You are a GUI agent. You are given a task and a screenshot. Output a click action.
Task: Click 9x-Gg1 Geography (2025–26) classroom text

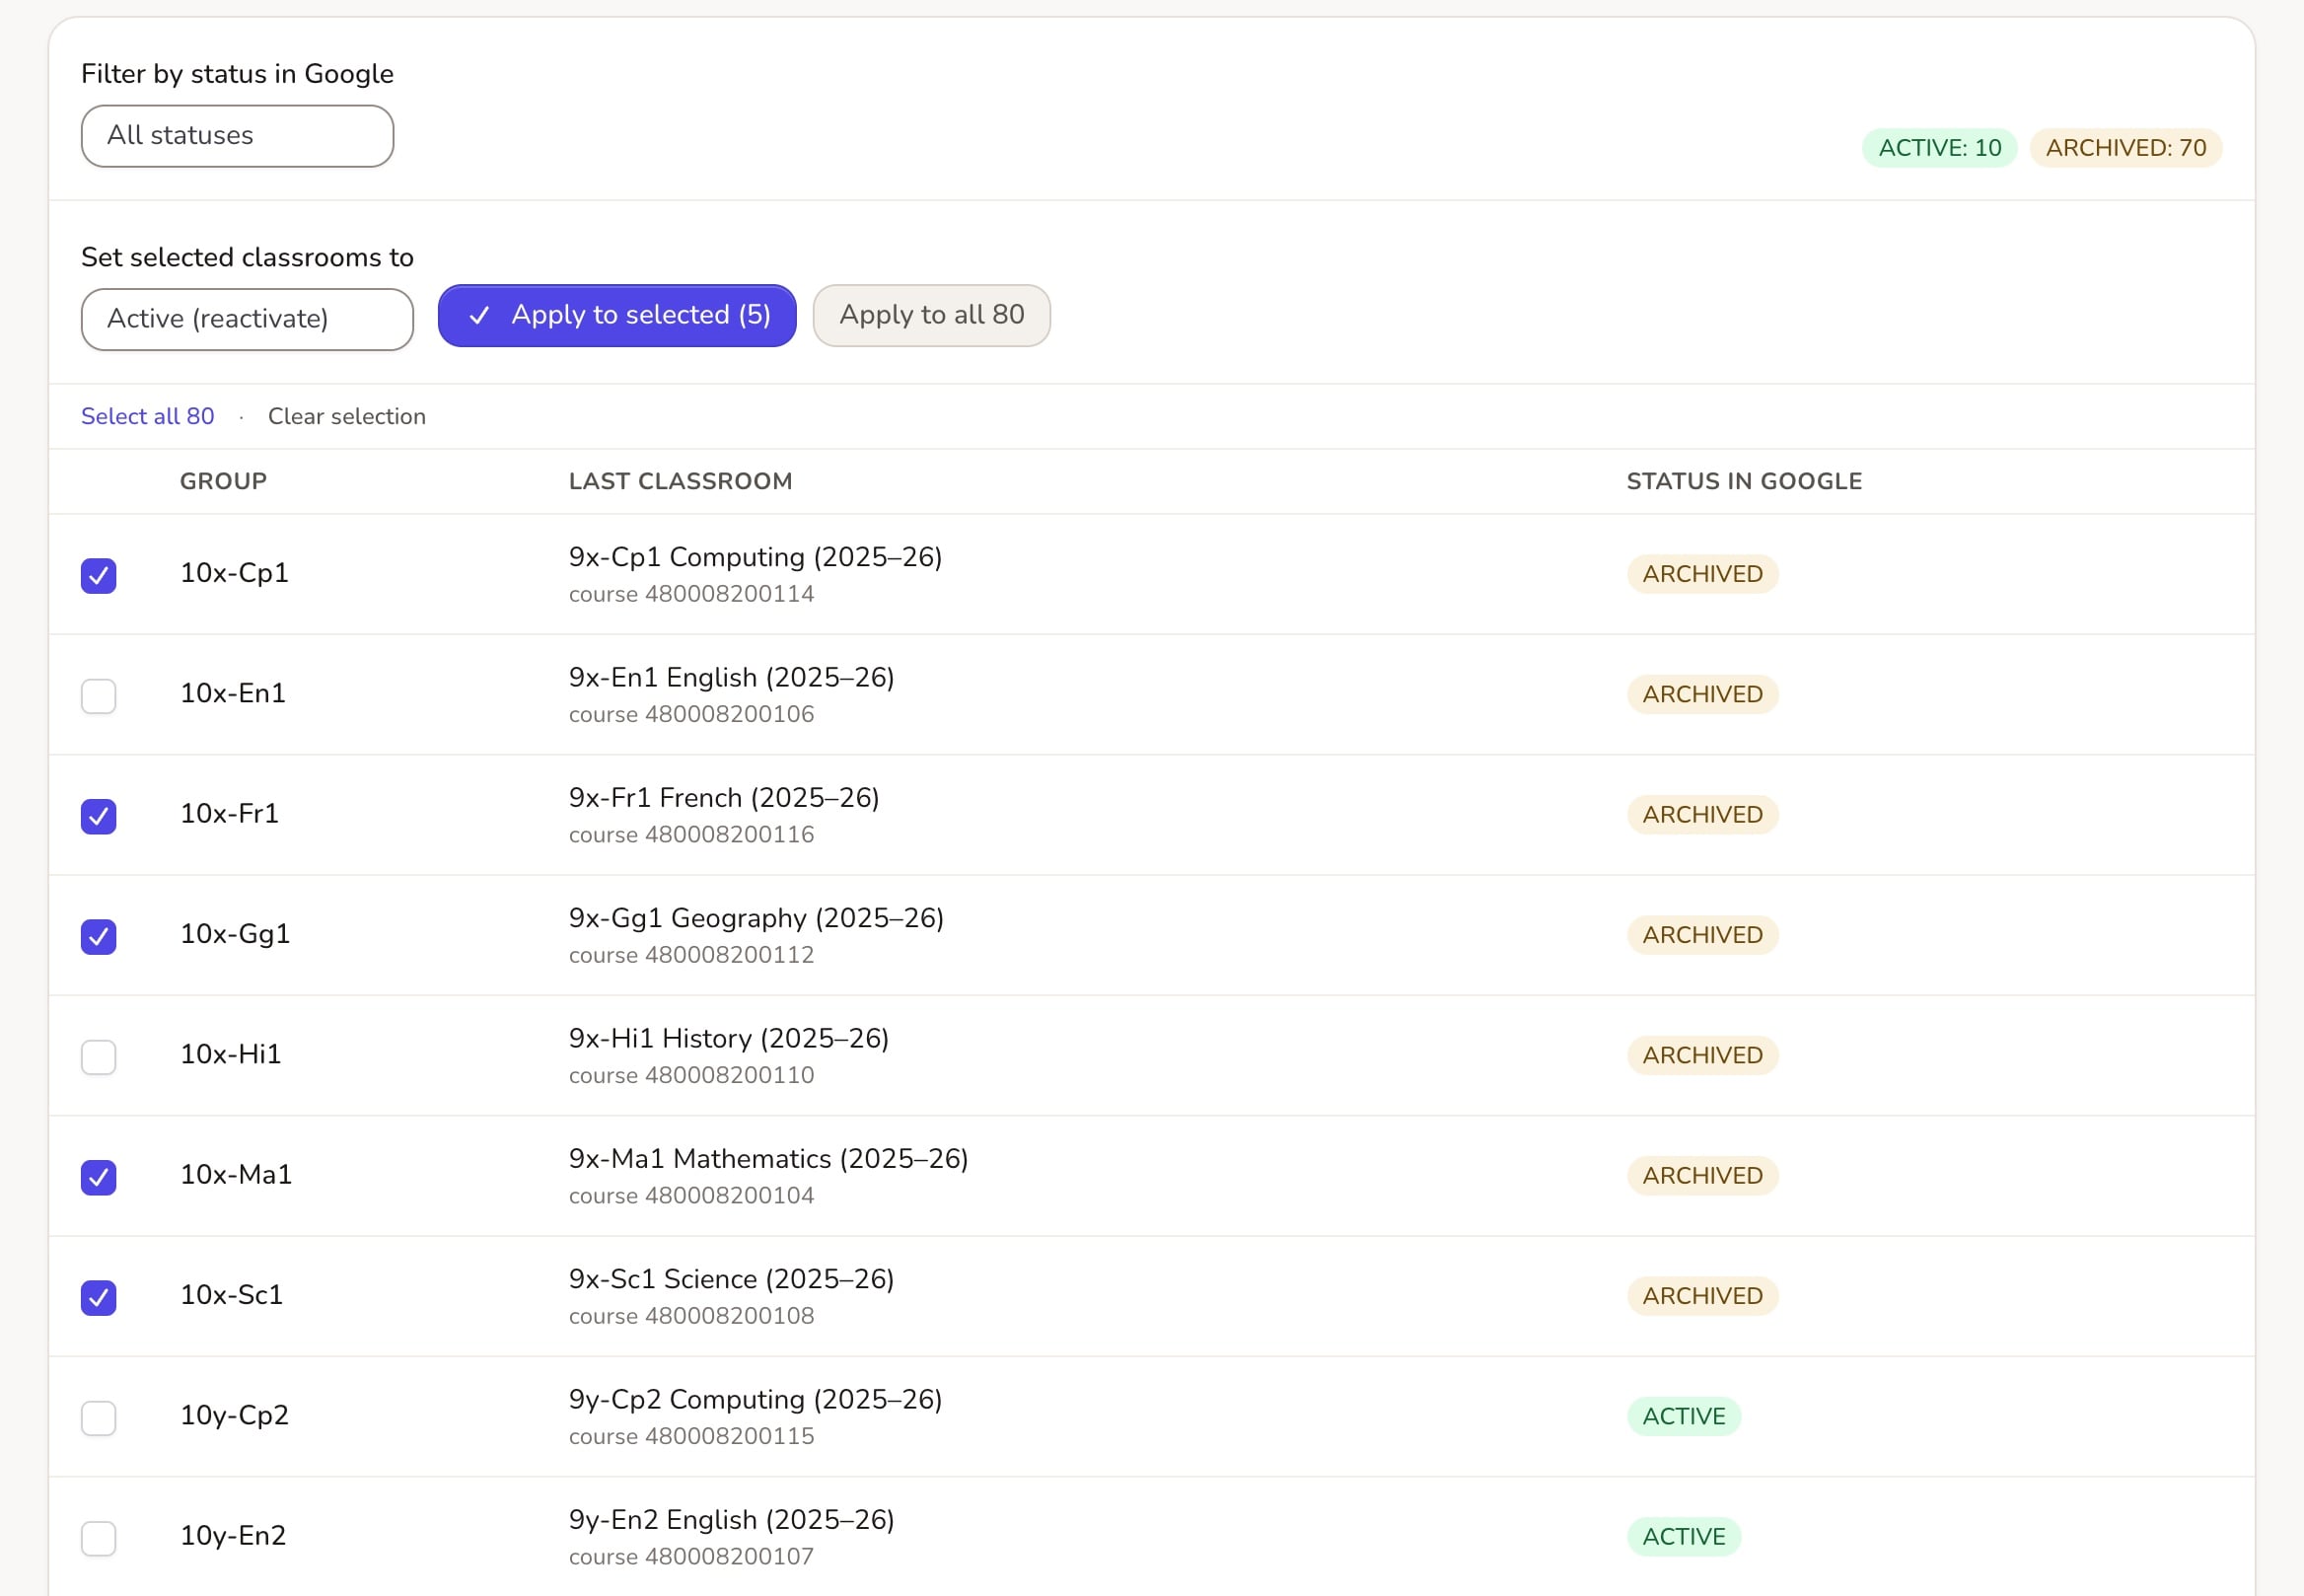click(756, 918)
